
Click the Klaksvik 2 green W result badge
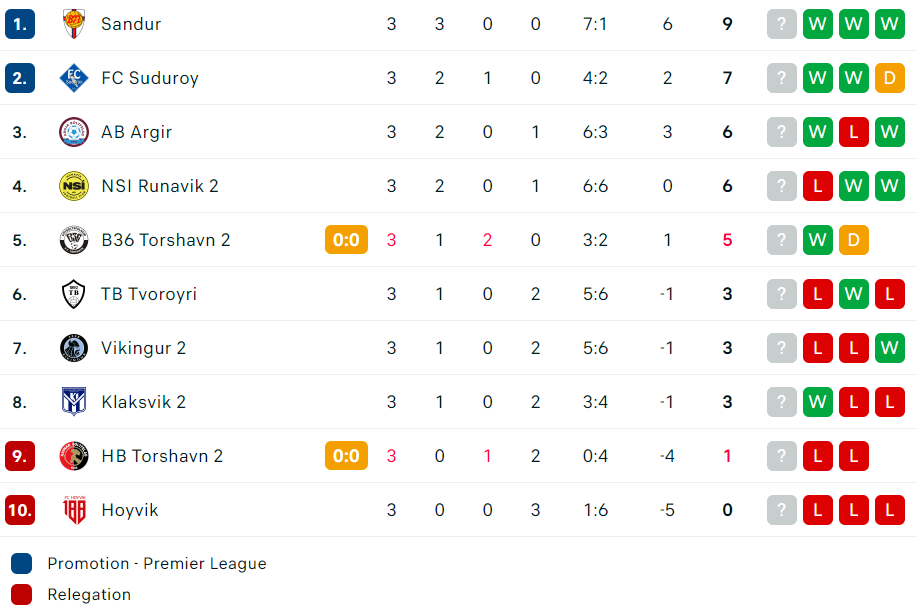(818, 402)
